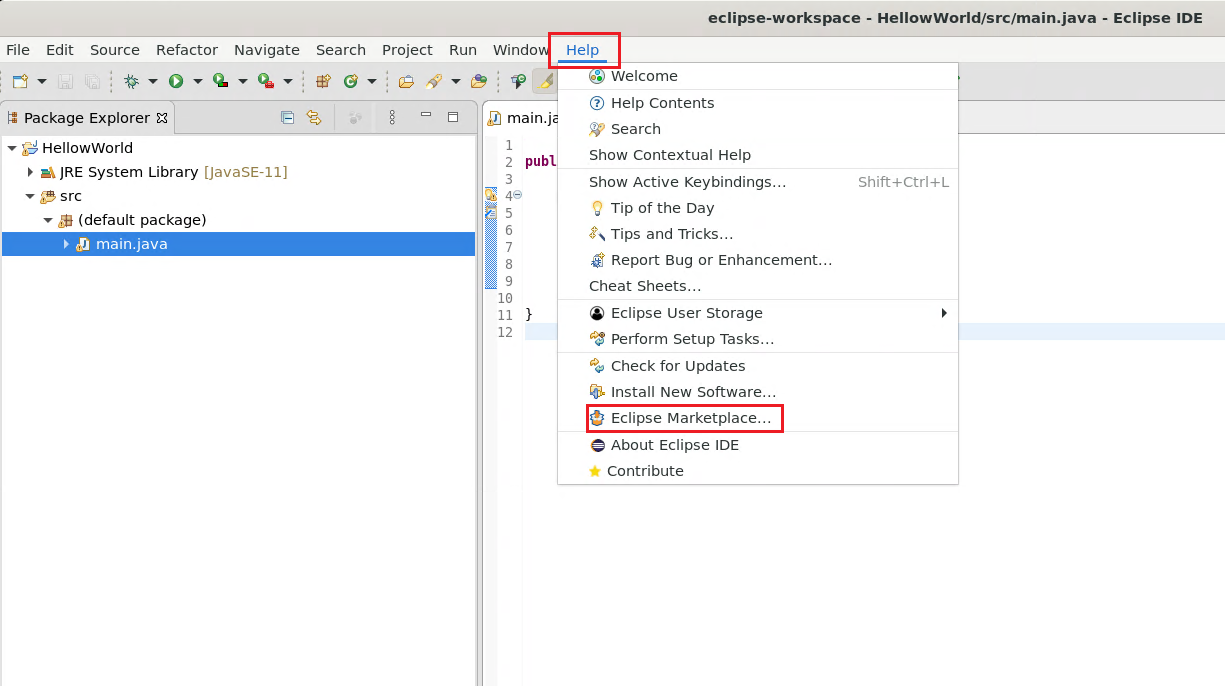
Task: Open the New Java Class dropdown arrow
Action: pos(372,81)
